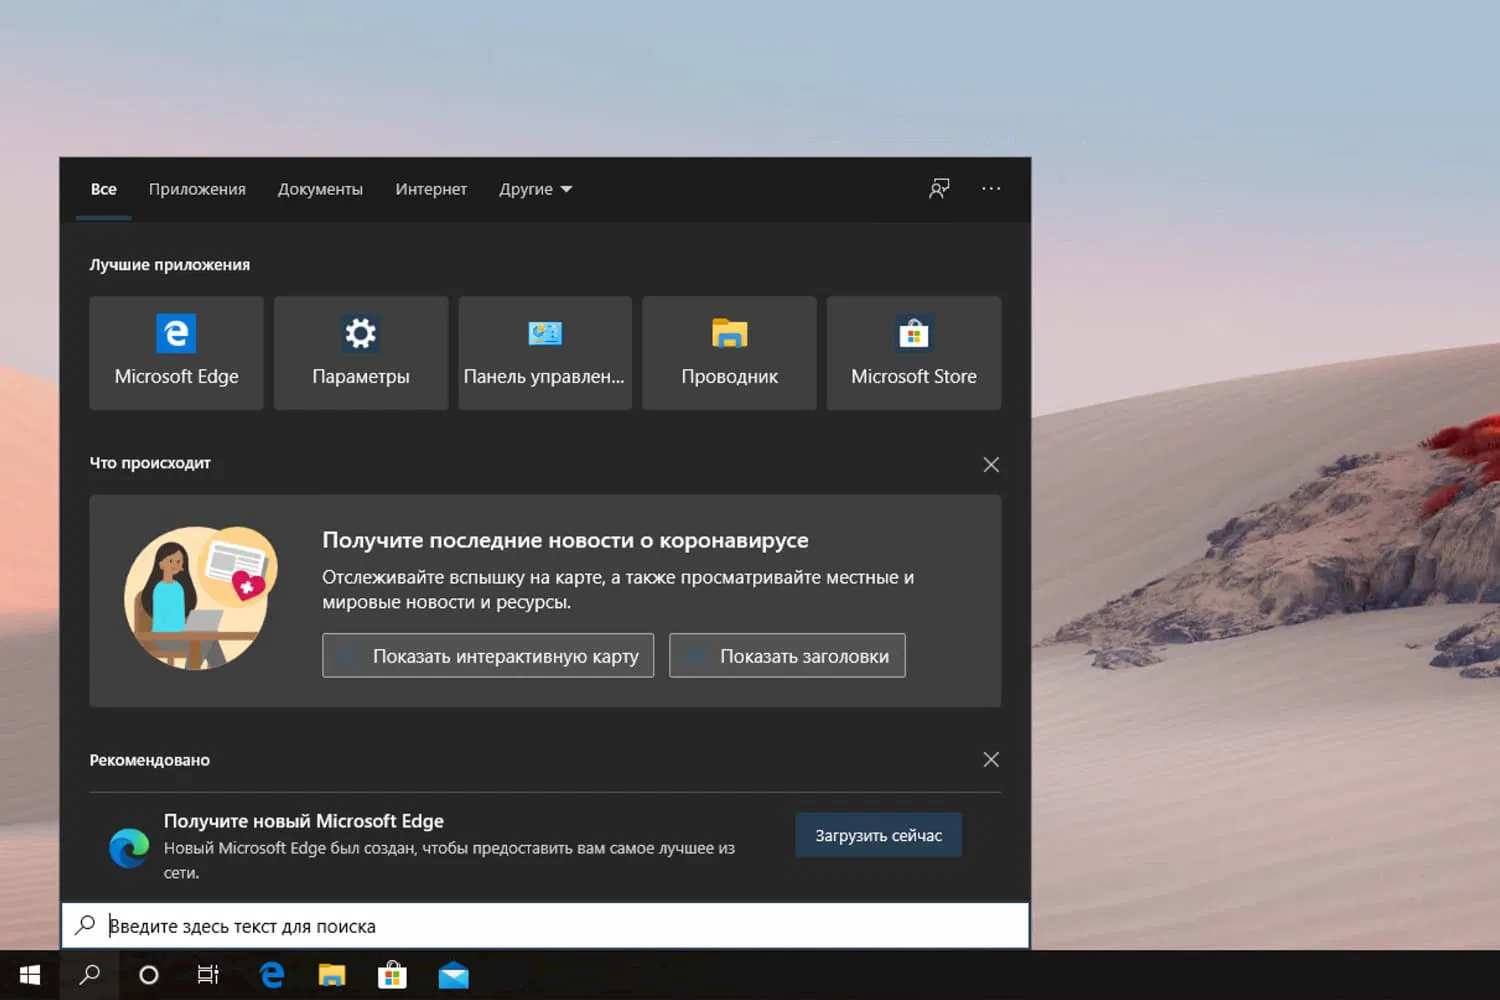This screenshot has width=1500, height=1000.
Task: Open the Mail app on the taskbar
Action: (453, 975)
